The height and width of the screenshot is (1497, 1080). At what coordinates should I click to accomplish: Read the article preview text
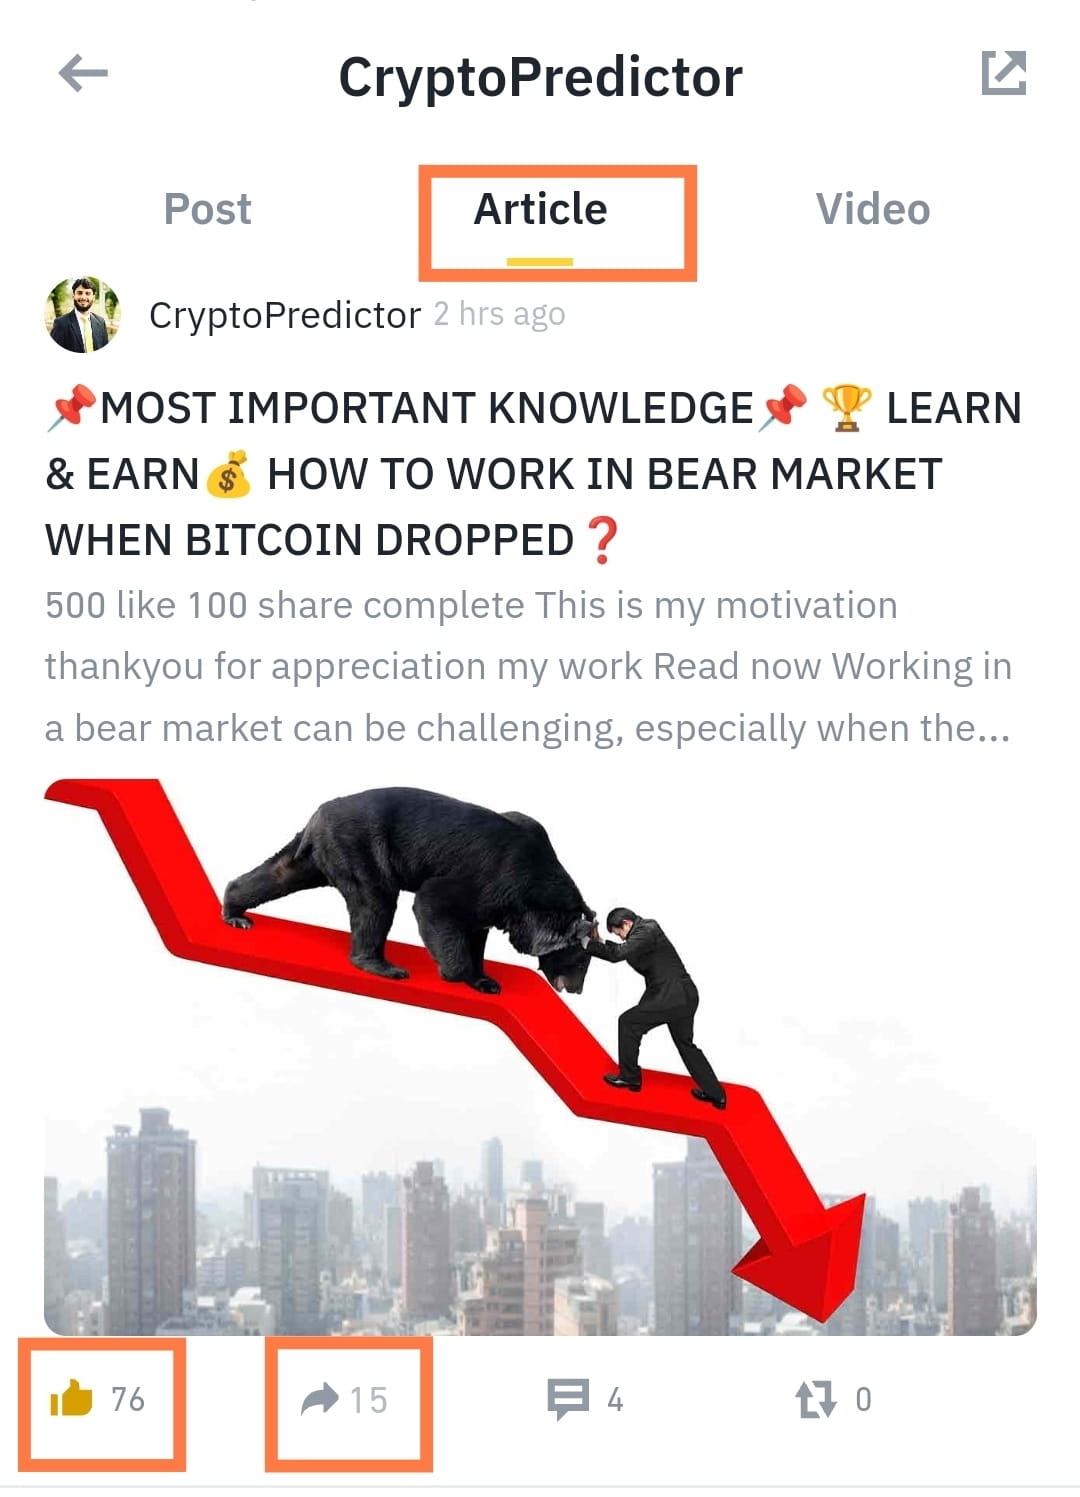(x=528, y=667)
